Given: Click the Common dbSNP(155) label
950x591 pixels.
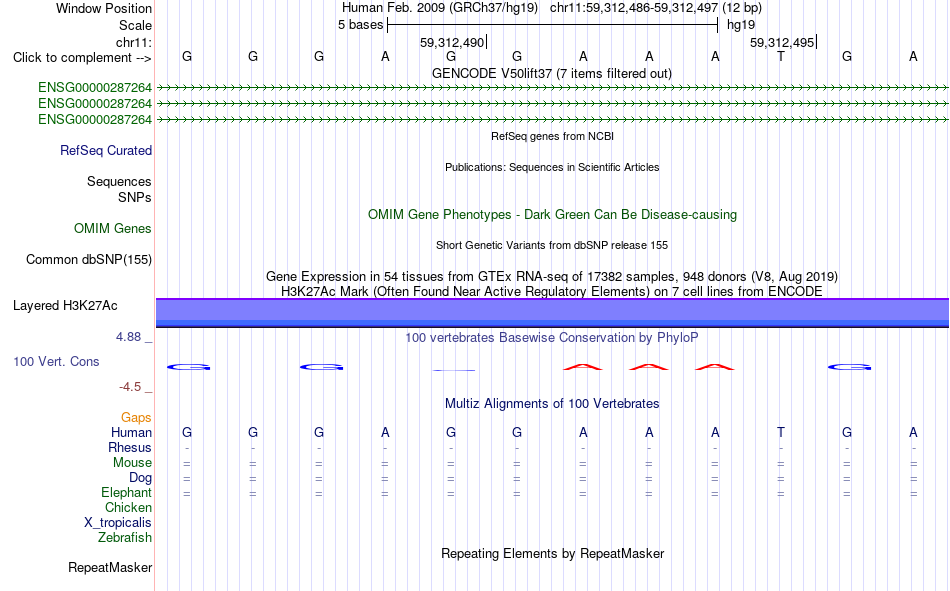Looking at the screenshot, I should (89, 259).
